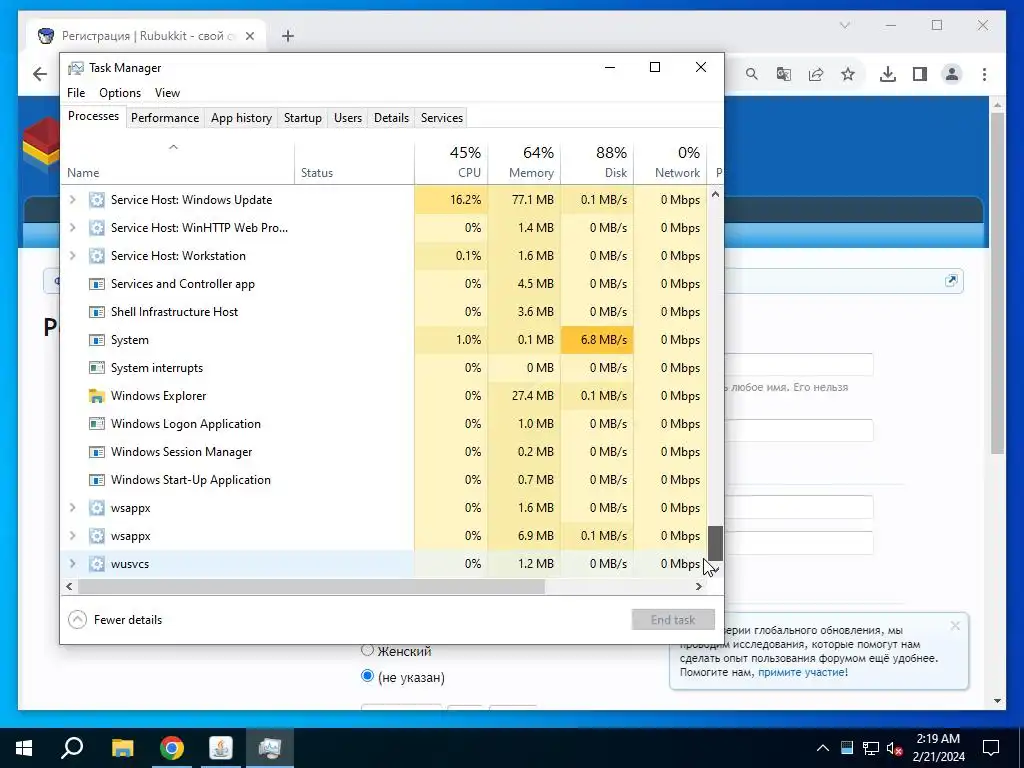Show hidden system tray icons chevron
Viewport: 1024px width, 768px height.
[x=823, y=748]
